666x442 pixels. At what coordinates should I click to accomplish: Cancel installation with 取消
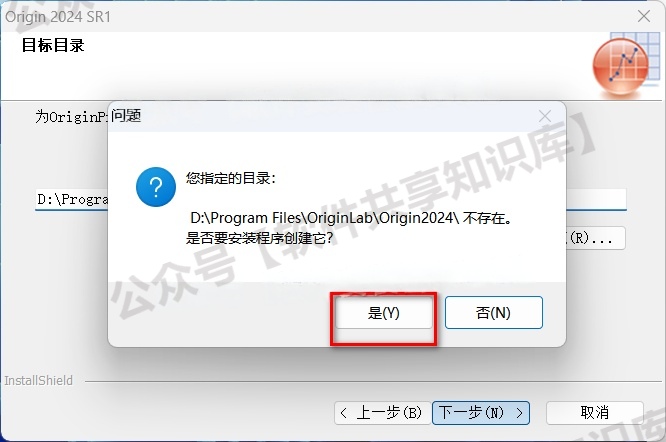(x=595, y=413)
